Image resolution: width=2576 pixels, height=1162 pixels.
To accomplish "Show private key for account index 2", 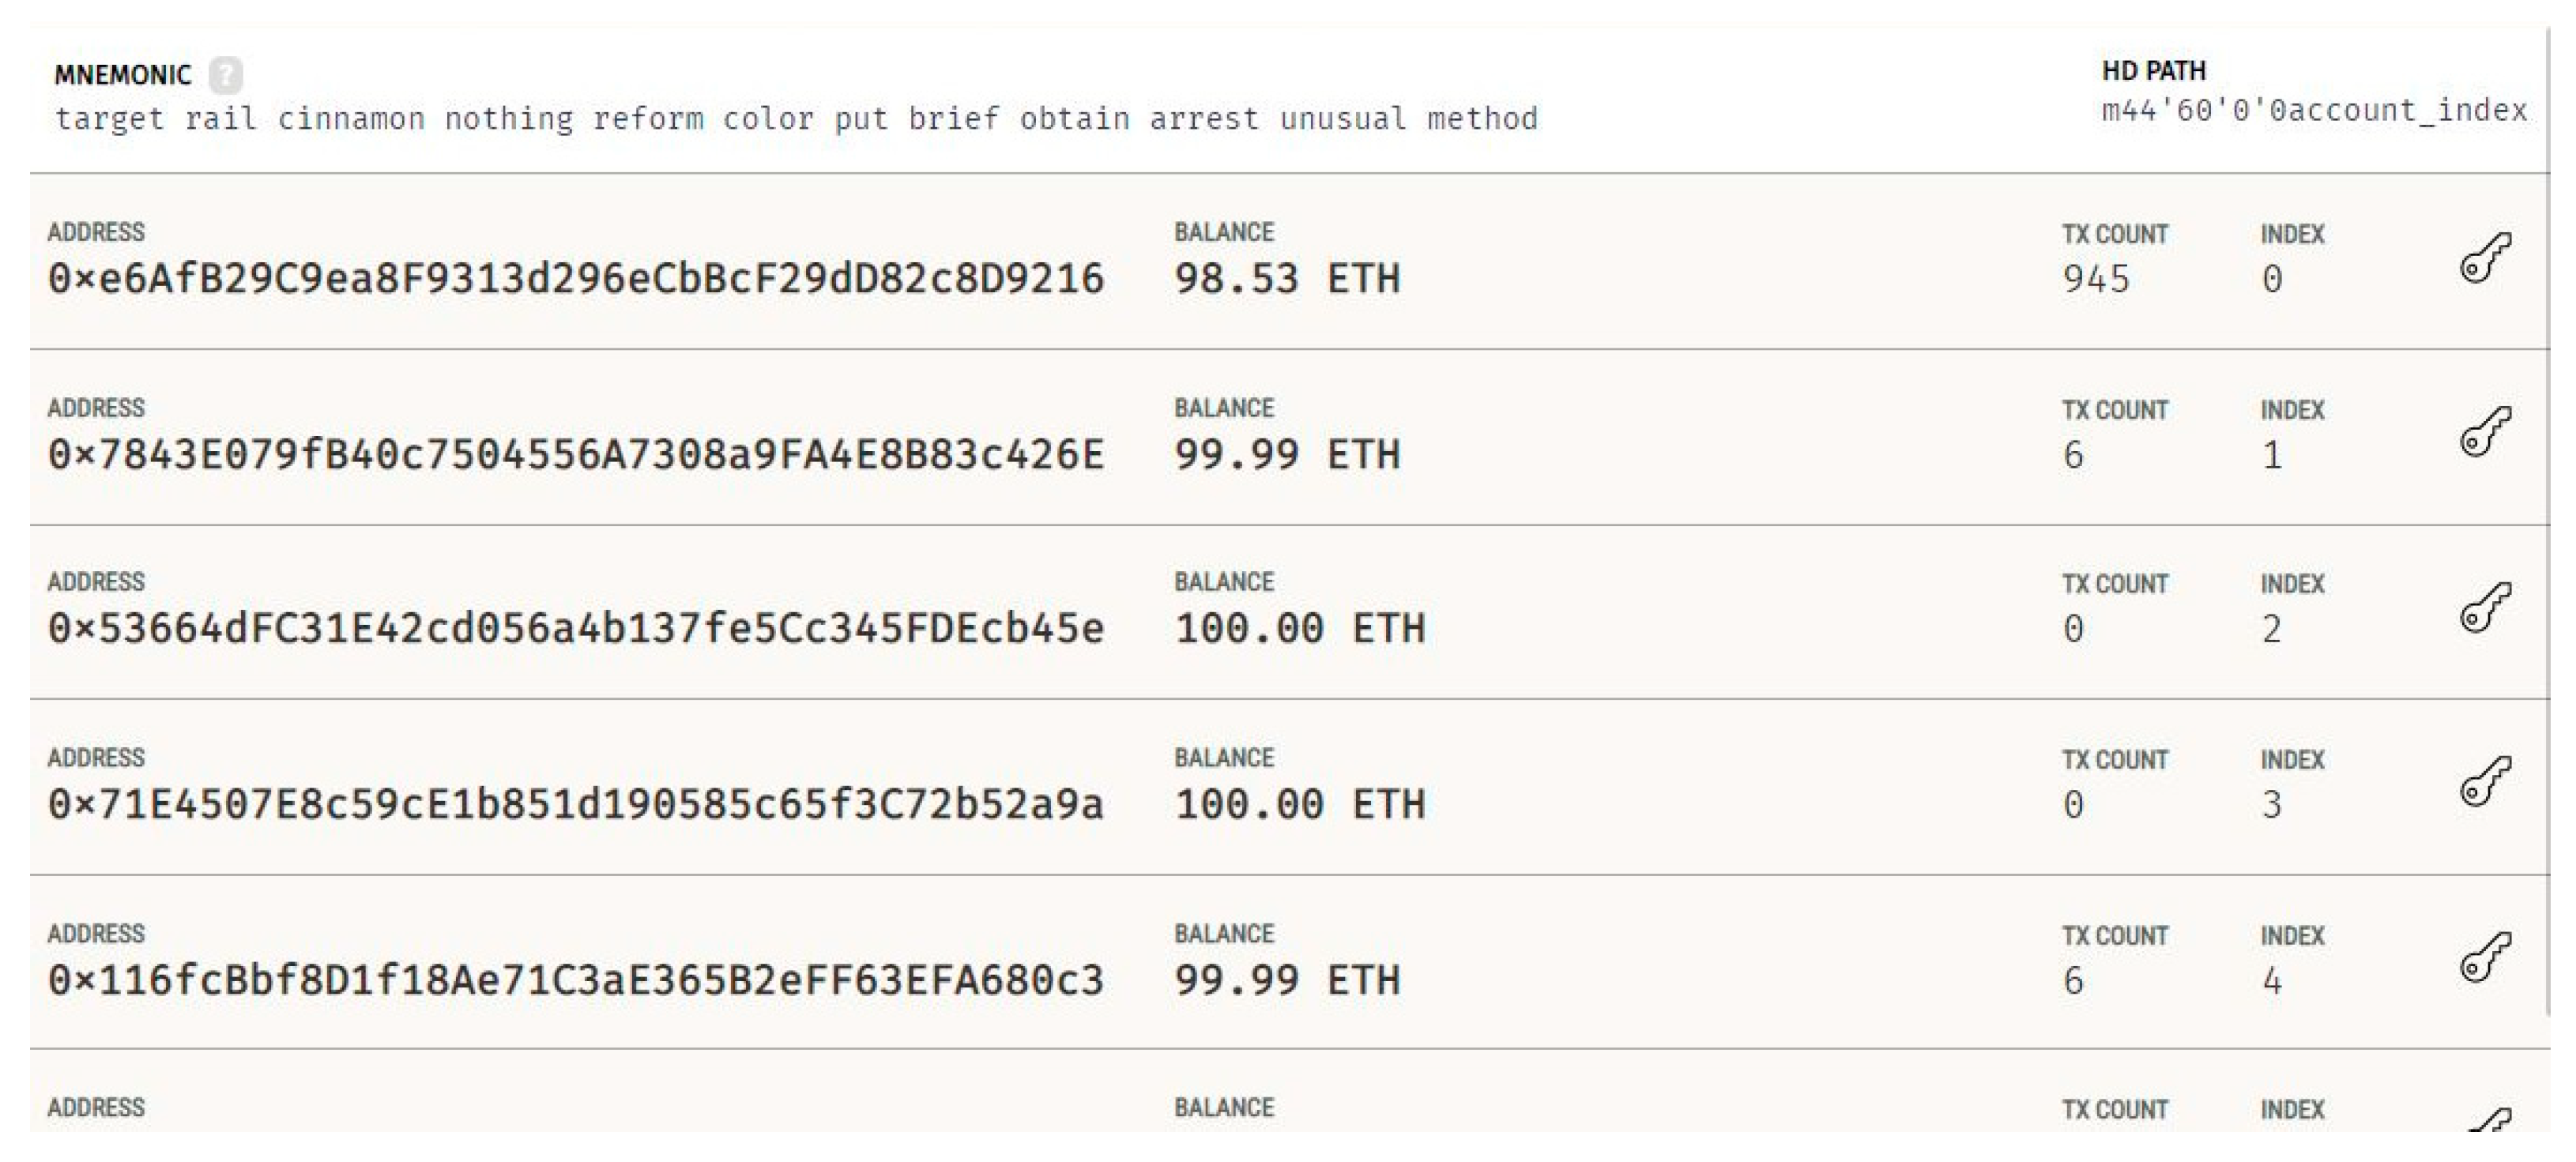I will click(x=2485, y=608).
